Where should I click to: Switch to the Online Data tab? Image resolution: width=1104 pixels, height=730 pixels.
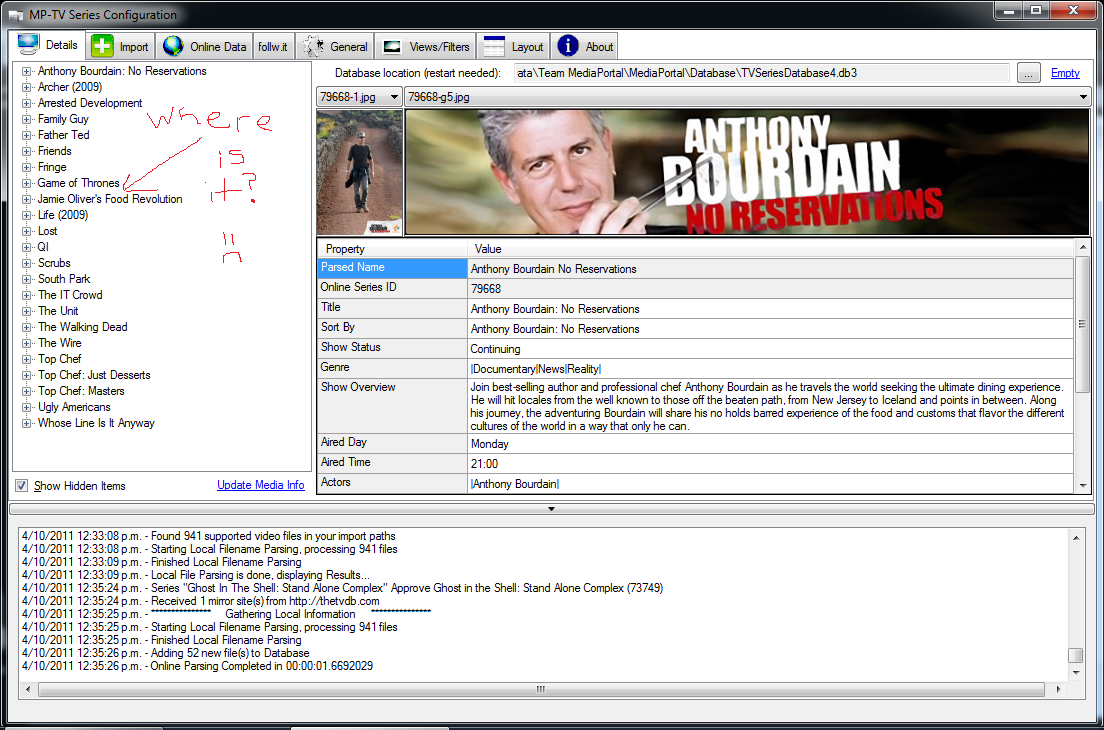click(204, 46)
